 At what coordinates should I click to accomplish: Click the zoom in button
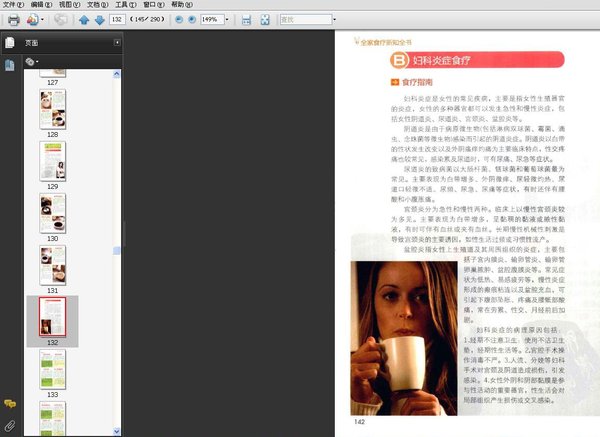pyautogui.click(x=192, y=20)
